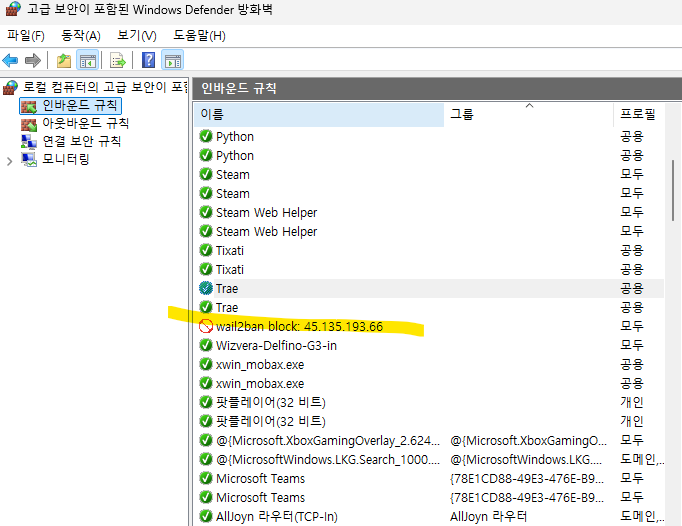Open the 동작(A) menu

pos(81,36)
